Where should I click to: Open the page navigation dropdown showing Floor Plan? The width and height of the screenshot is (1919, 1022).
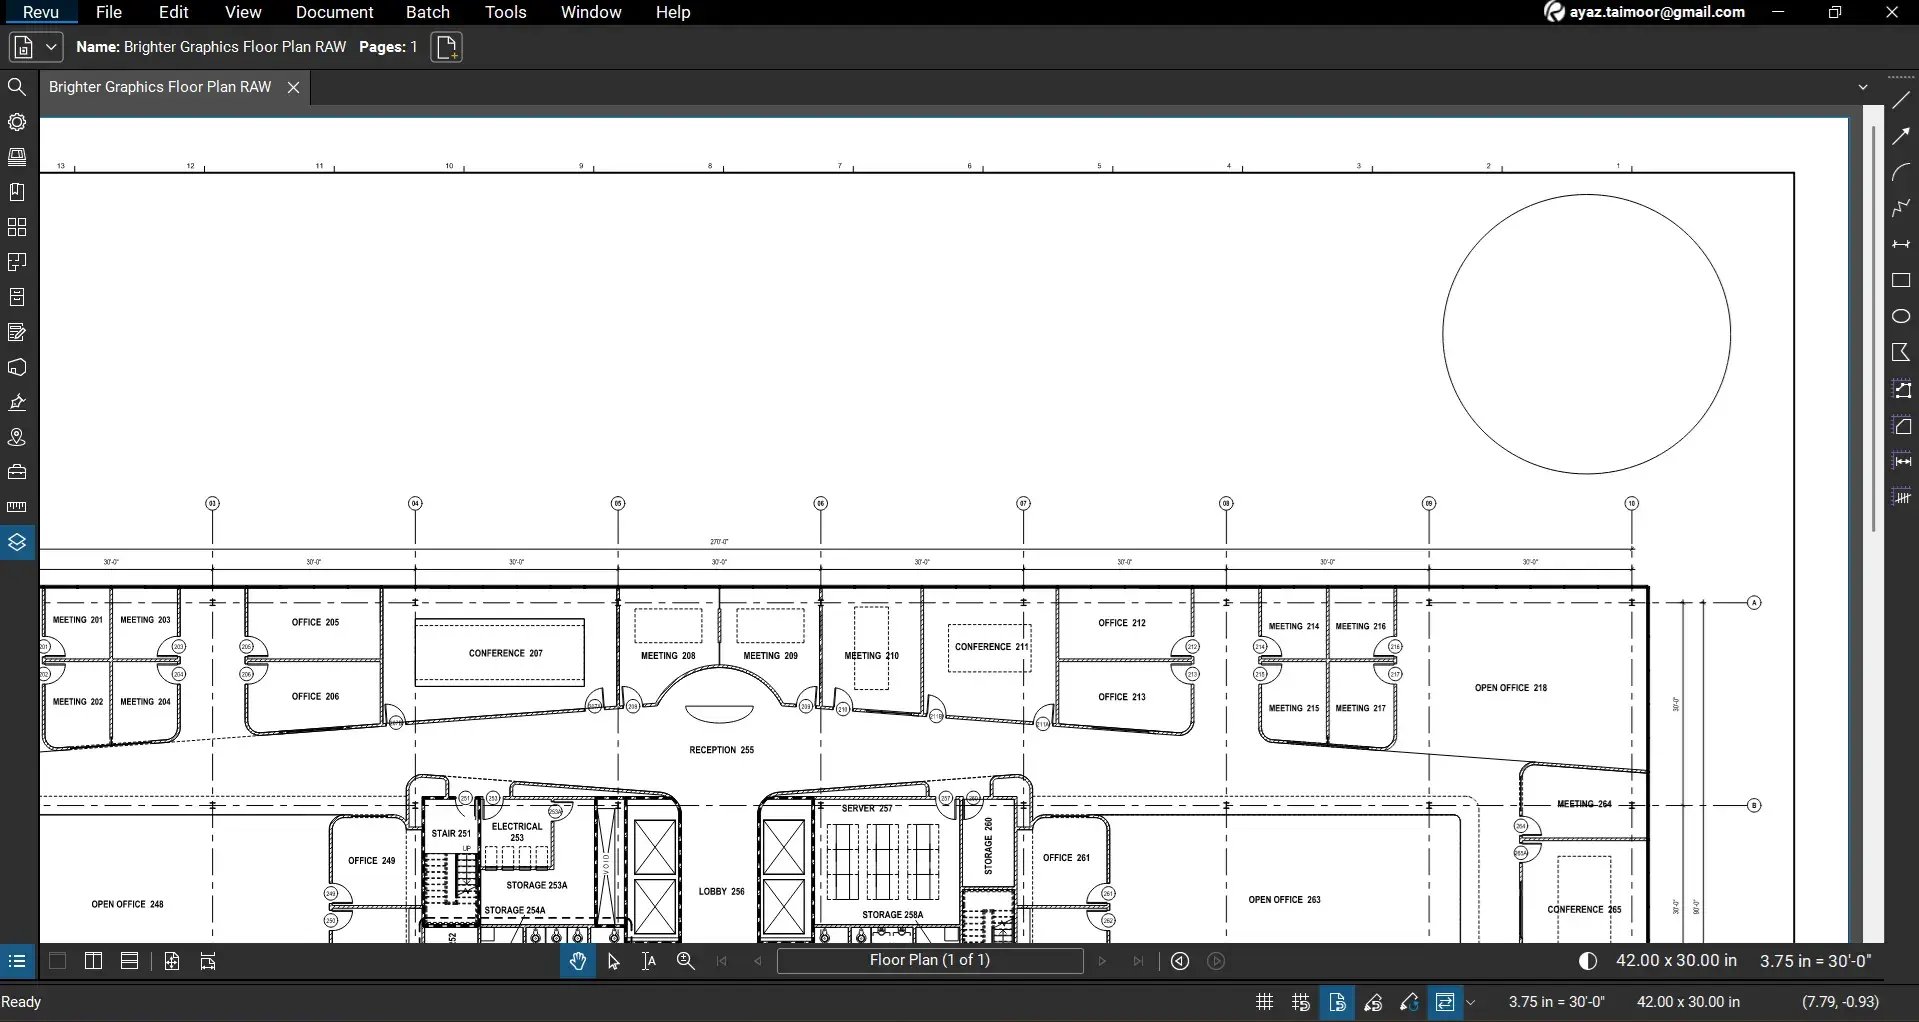pyautogui.click(x=930, y=961)
